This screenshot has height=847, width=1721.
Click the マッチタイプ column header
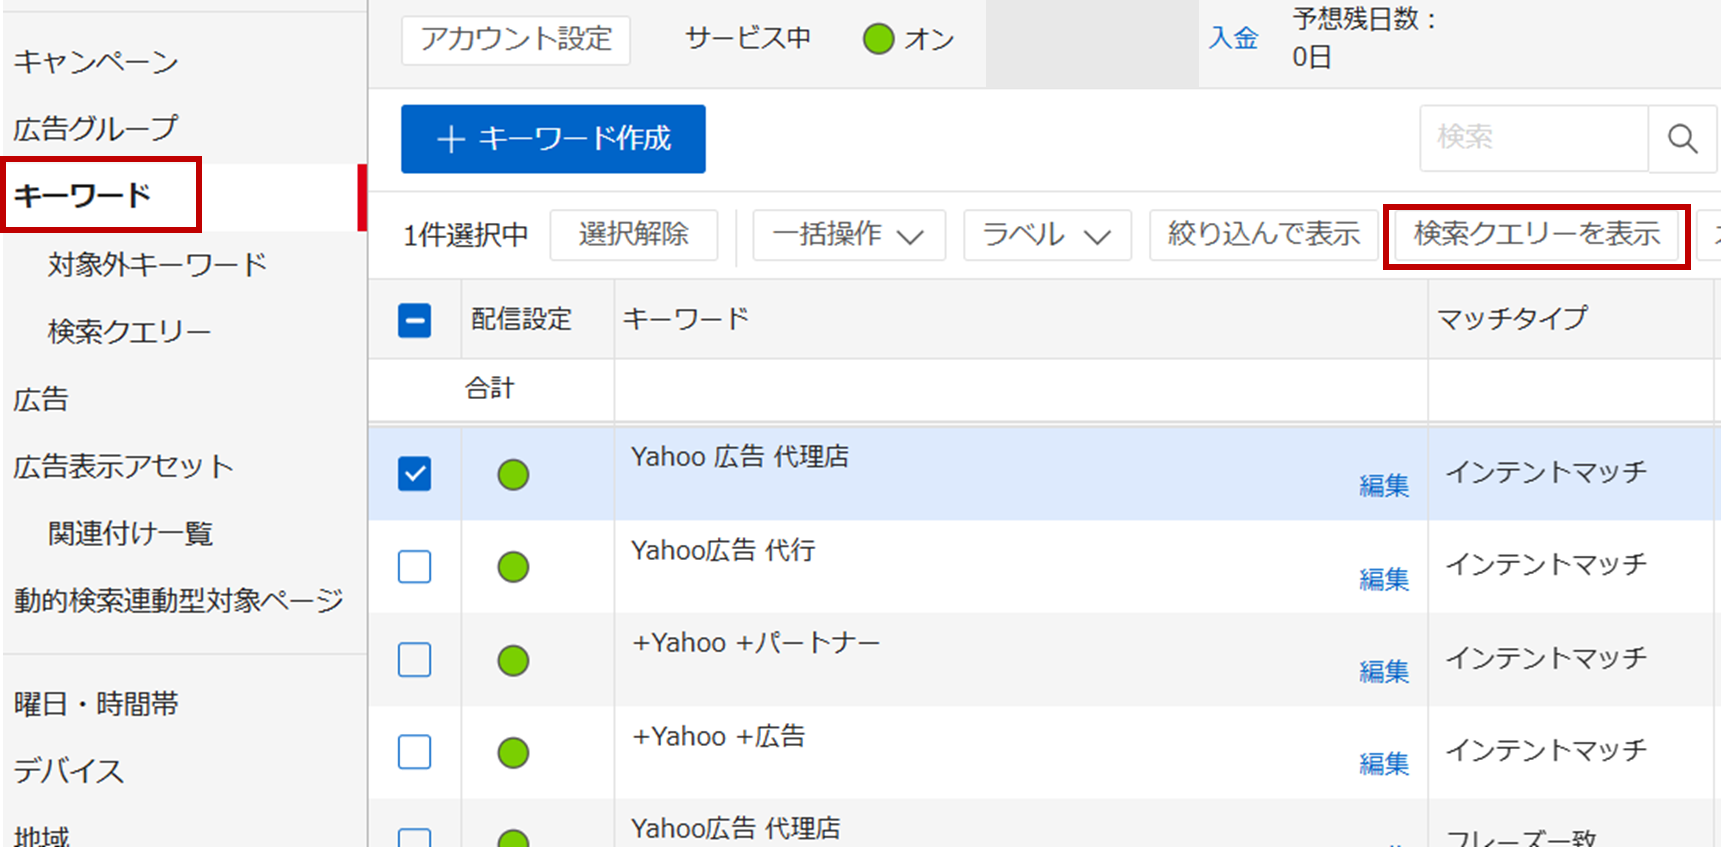click(x=1512, y=319)
